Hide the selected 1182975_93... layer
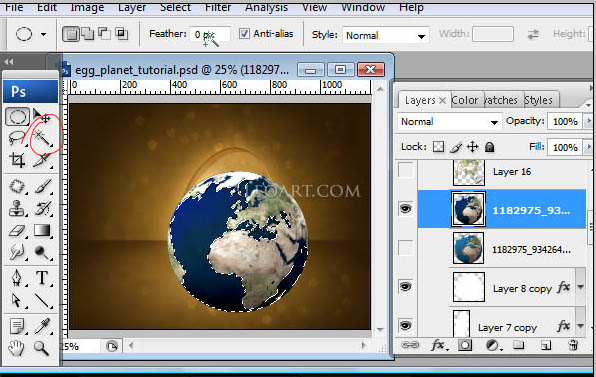 [406, 208]
